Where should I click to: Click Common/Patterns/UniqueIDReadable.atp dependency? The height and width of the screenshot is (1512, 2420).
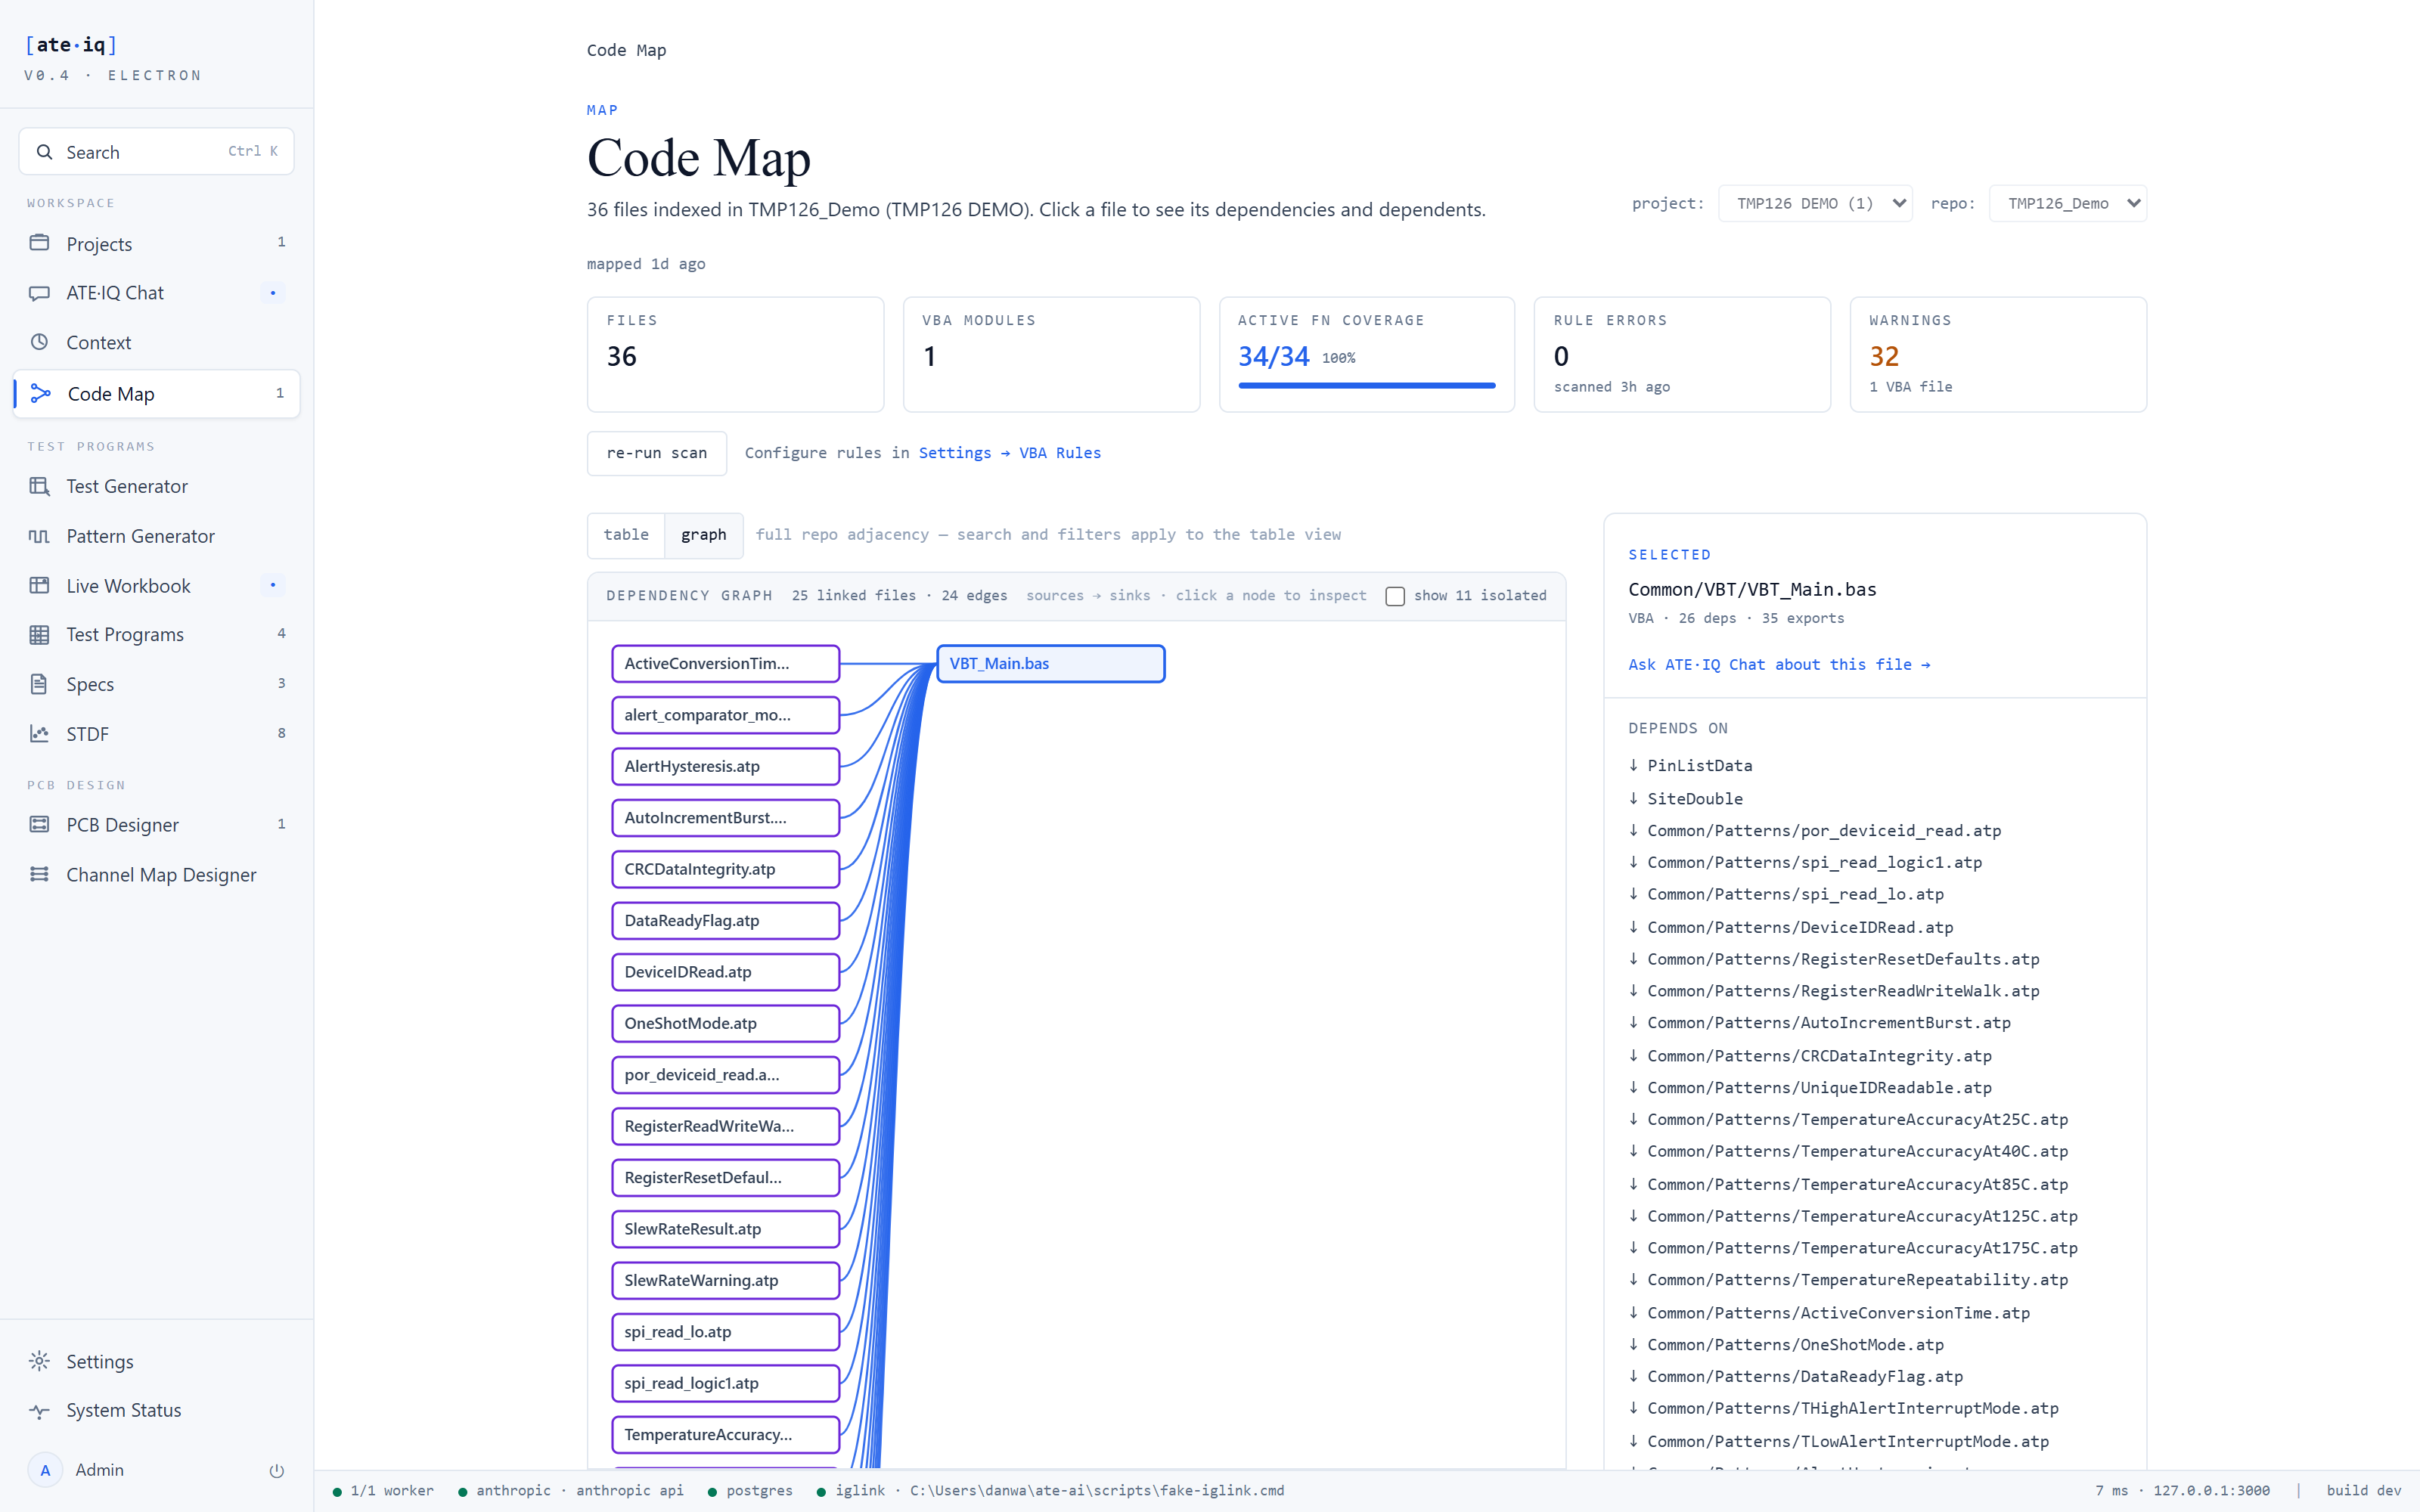point(1819,1088)
